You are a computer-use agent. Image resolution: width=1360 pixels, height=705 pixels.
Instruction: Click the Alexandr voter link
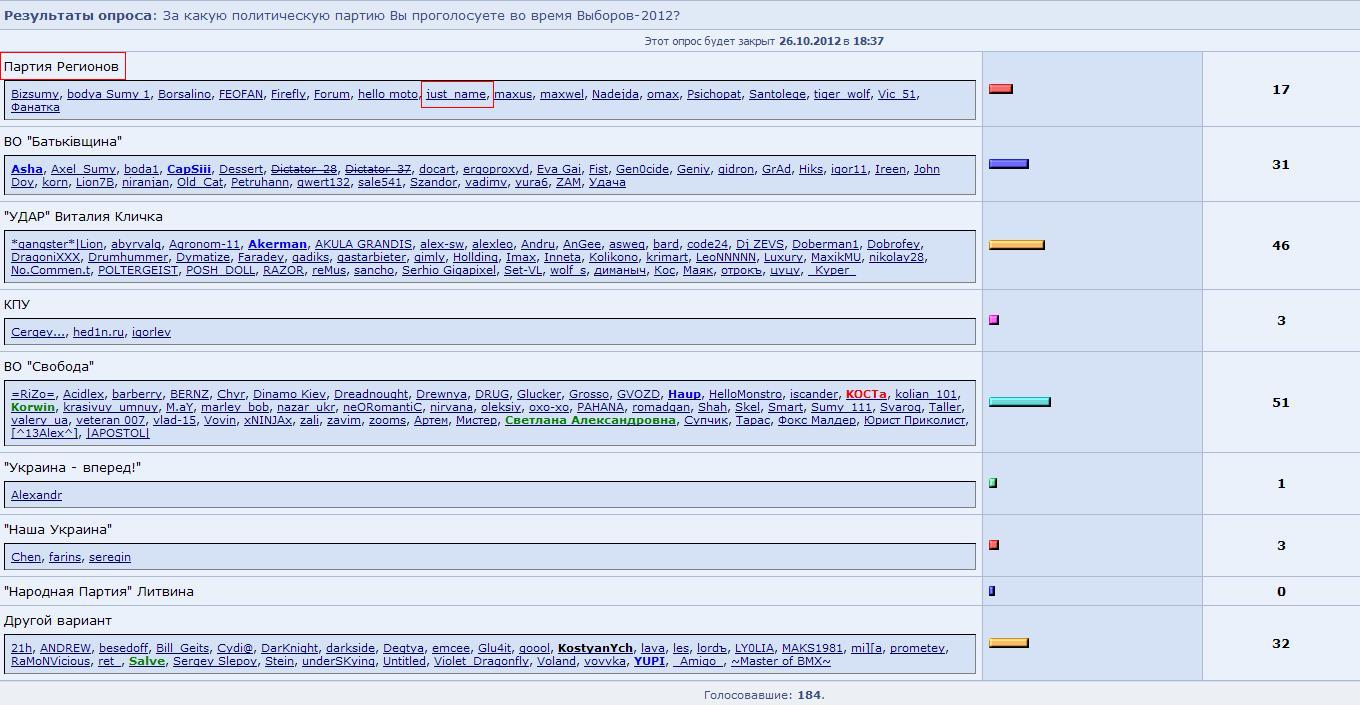36,495
